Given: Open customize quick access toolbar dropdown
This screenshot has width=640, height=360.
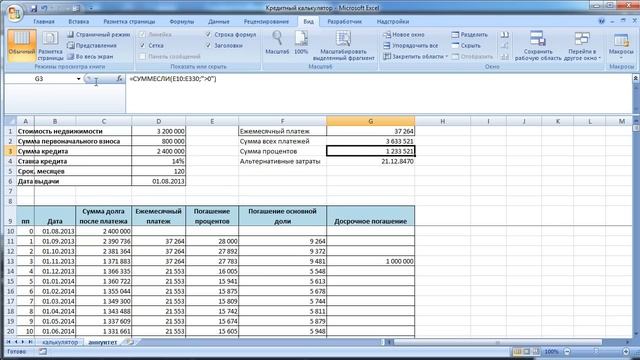Looking at the screenshot, I should [x=91, y=8].
